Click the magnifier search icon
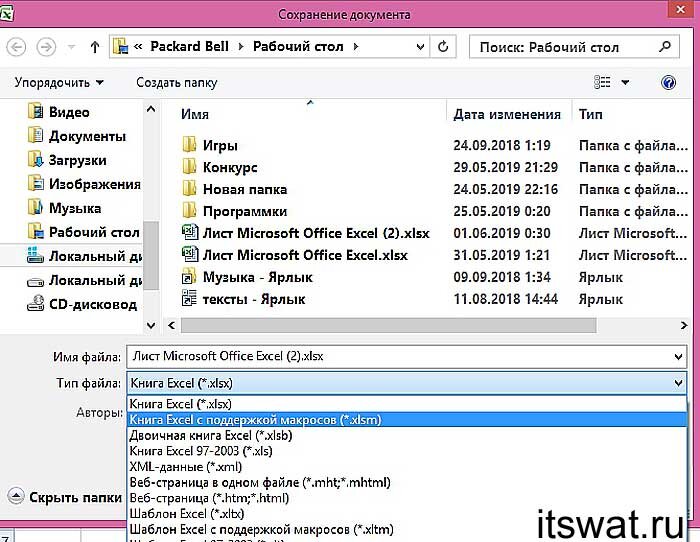700x542 pixels. [x=665, y=46]
